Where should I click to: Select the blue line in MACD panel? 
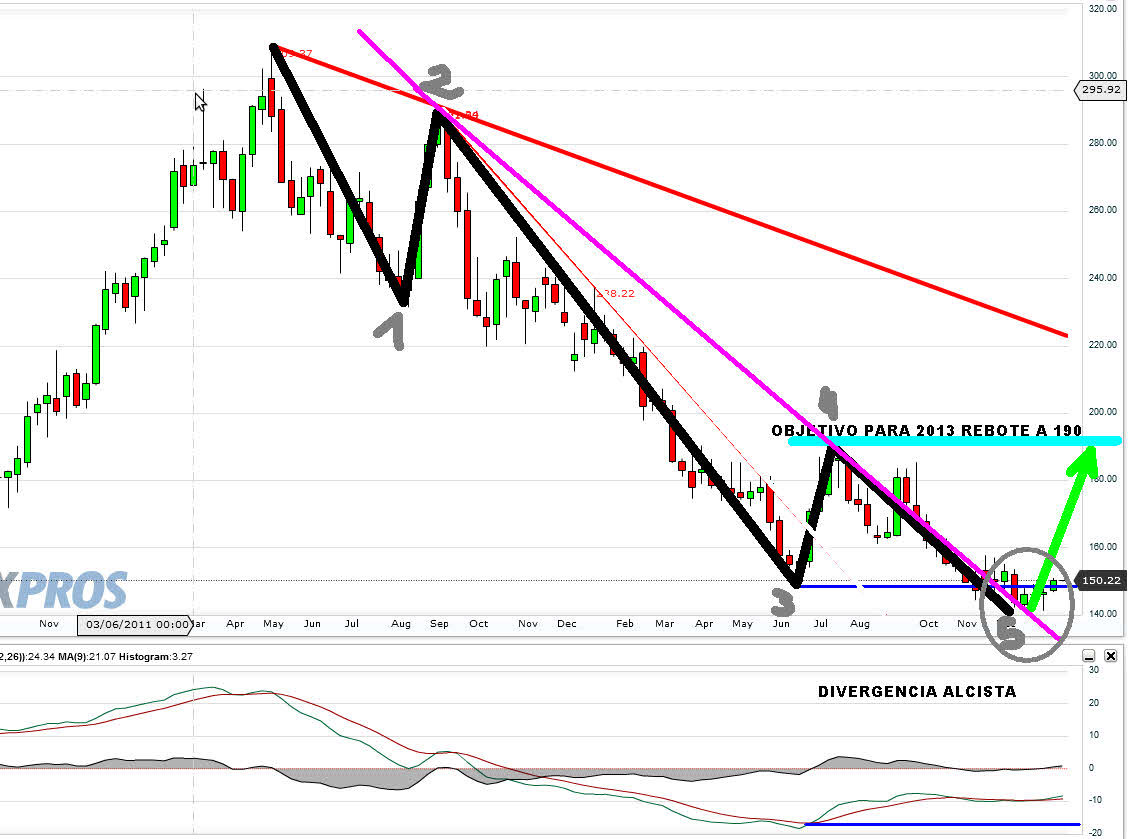tap(940, 824)
